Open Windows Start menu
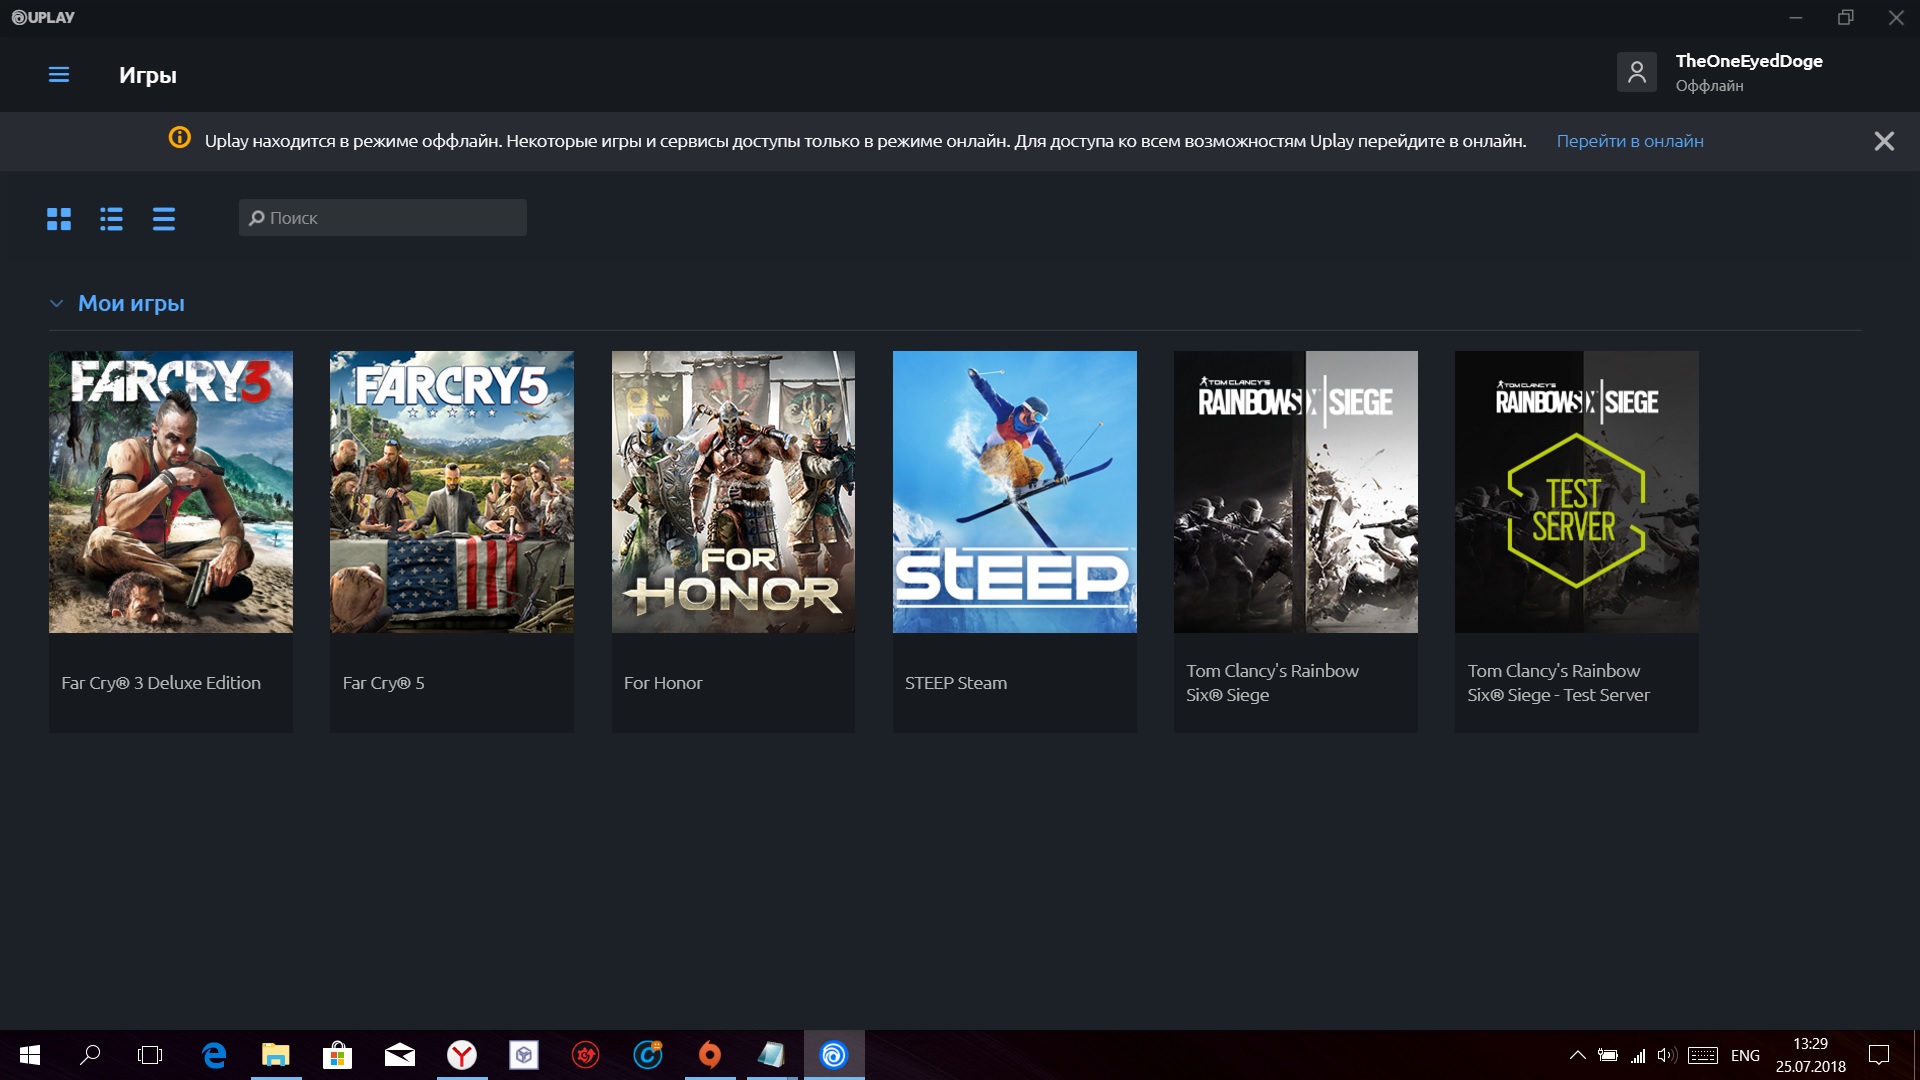1920x1080 pixels. coord(30,1055)
